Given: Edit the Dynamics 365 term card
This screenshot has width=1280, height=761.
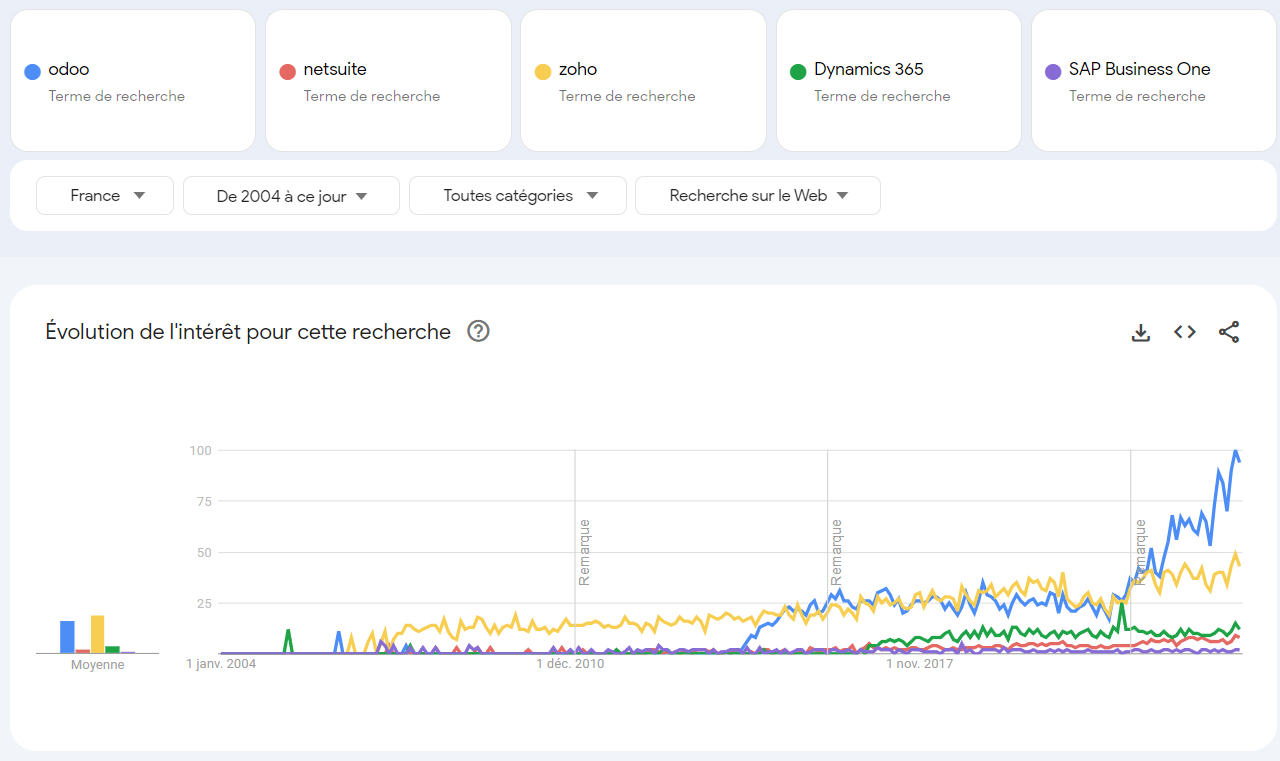Looking at the screenshot, I should coord(899,81).
